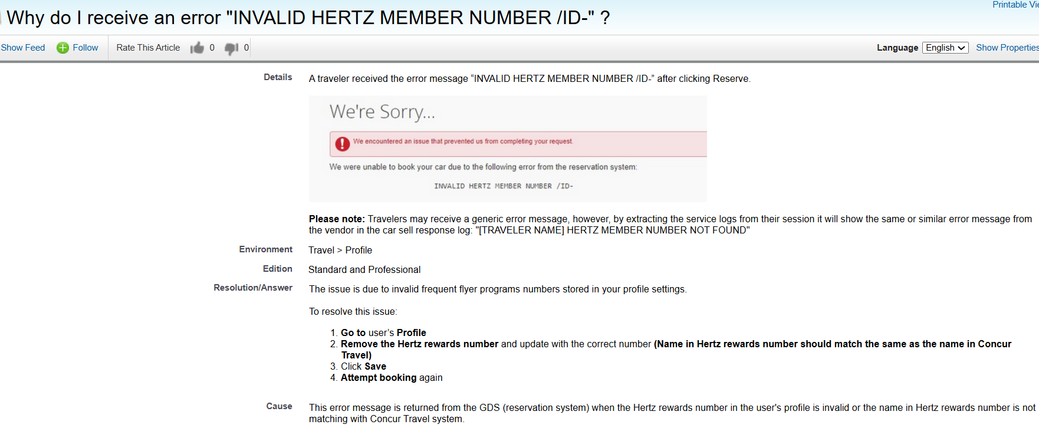Click the article icon beside the title
Screen dimensions: 1039x425
point(2,19)
